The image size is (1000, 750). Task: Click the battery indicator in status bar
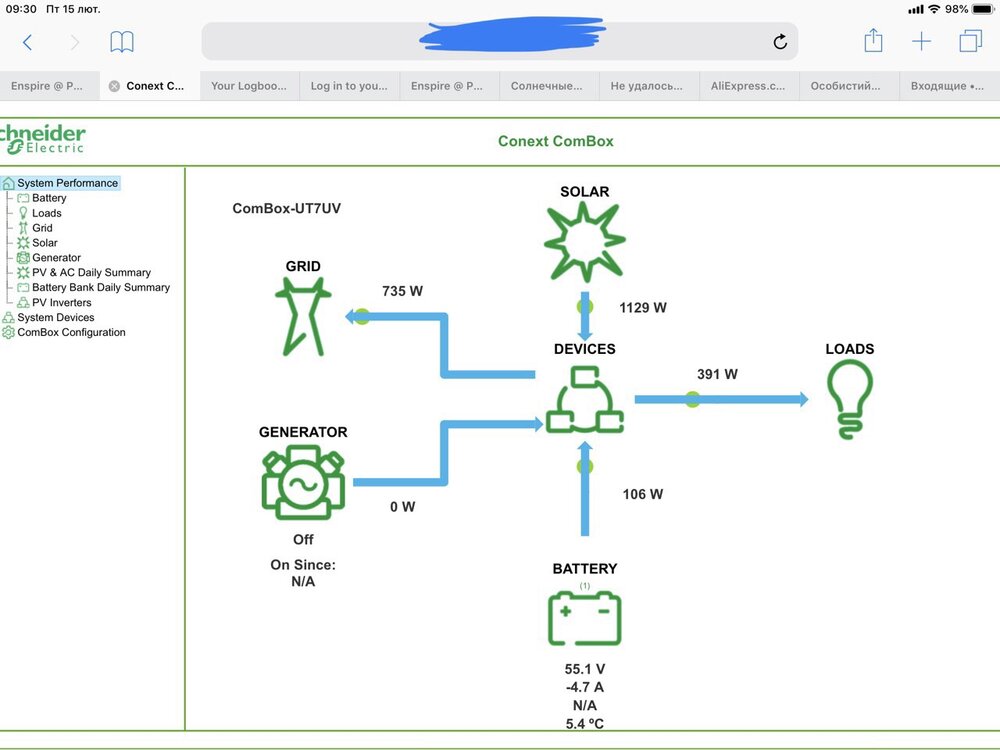983,9
